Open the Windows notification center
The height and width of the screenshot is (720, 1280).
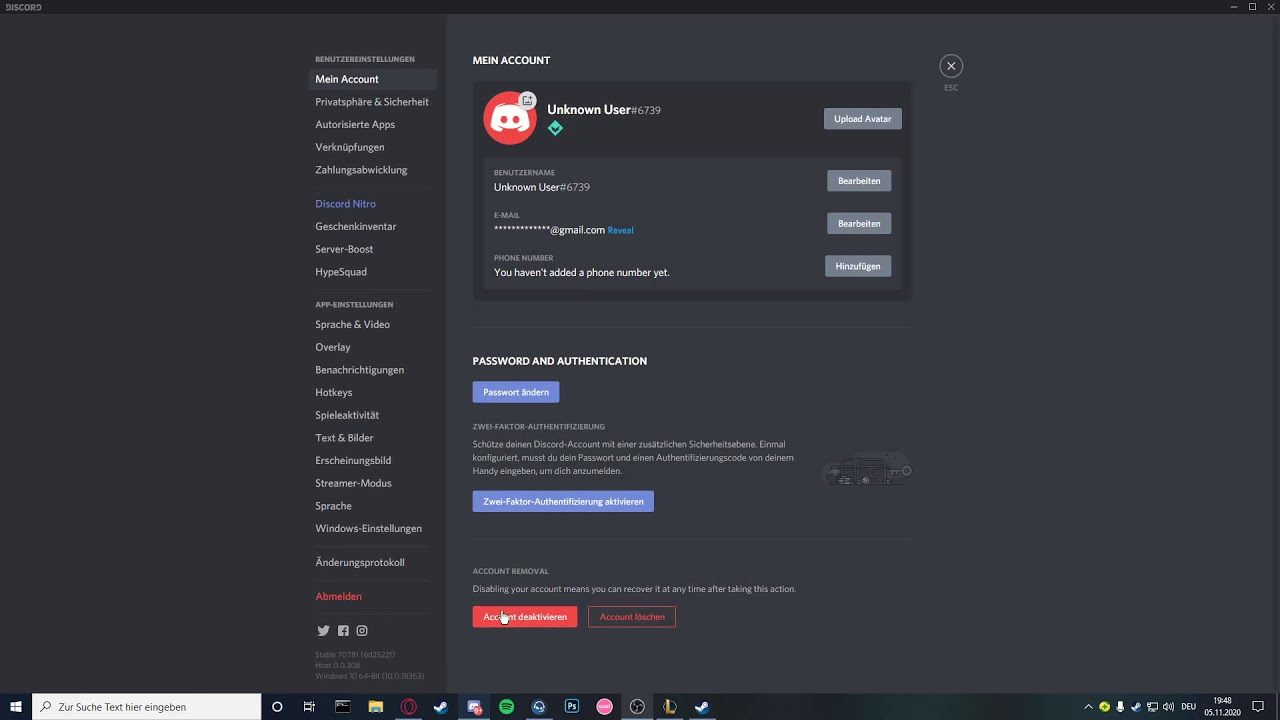pyautogui.click(x=1257, y=707)
